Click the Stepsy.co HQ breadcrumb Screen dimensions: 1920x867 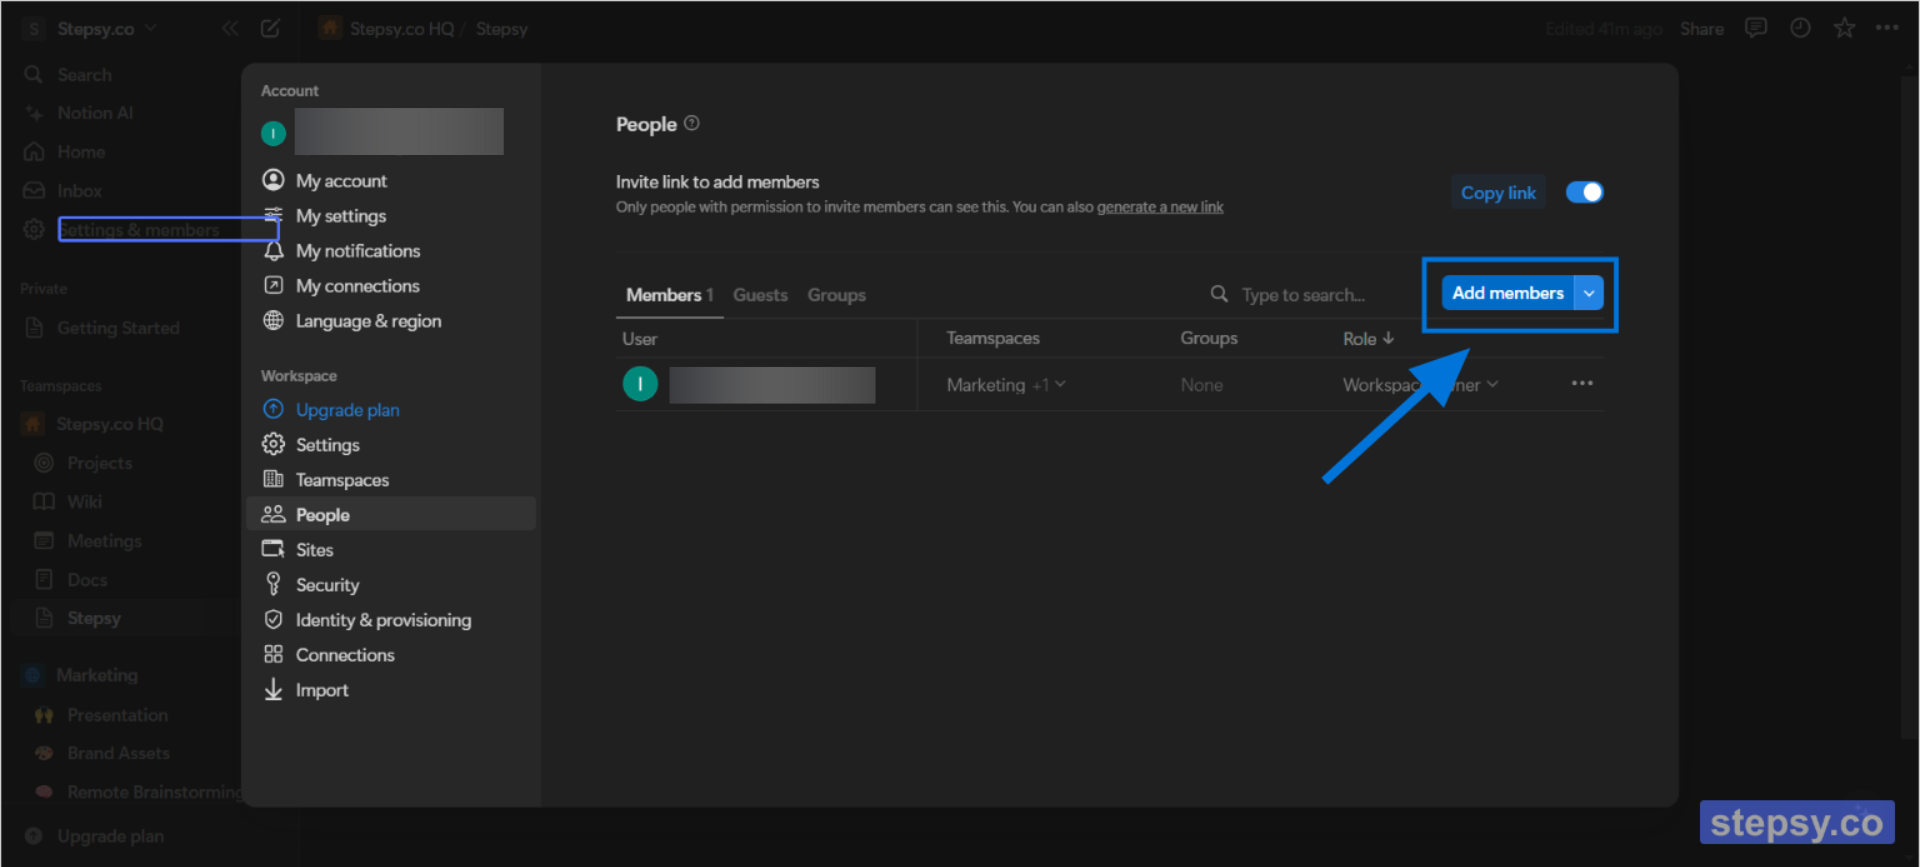pos(402,29)
